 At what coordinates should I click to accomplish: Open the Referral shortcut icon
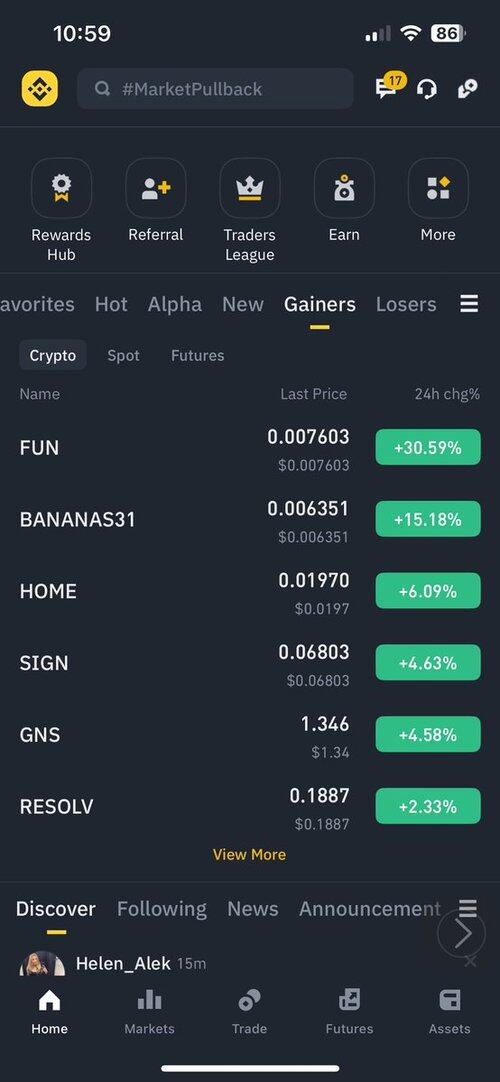click(156, 188)
